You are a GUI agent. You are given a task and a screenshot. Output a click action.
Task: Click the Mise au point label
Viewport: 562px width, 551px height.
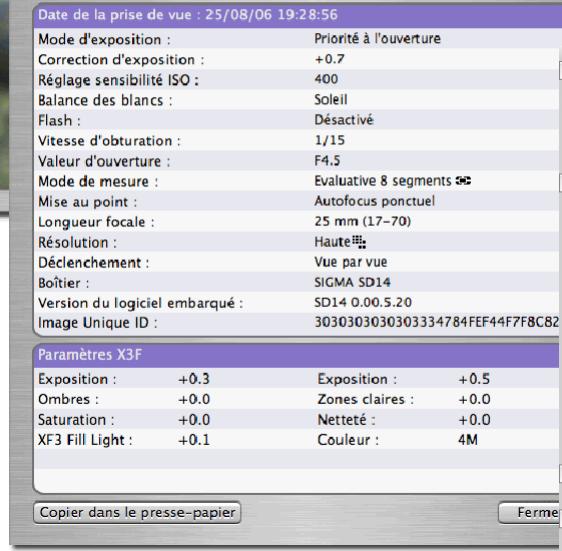click(87, 202)
